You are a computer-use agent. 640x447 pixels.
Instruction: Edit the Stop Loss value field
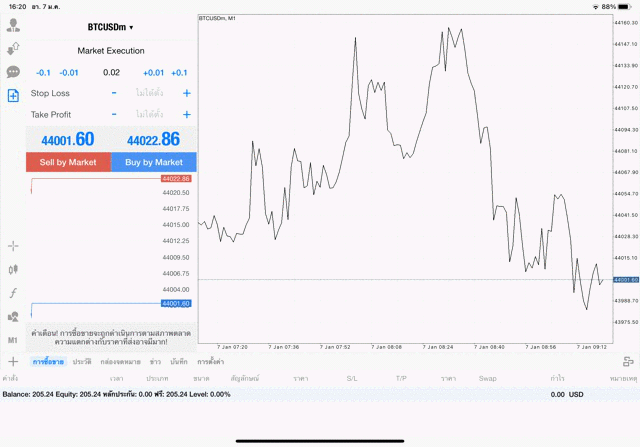pyautogui.click(x=149, y=93)
